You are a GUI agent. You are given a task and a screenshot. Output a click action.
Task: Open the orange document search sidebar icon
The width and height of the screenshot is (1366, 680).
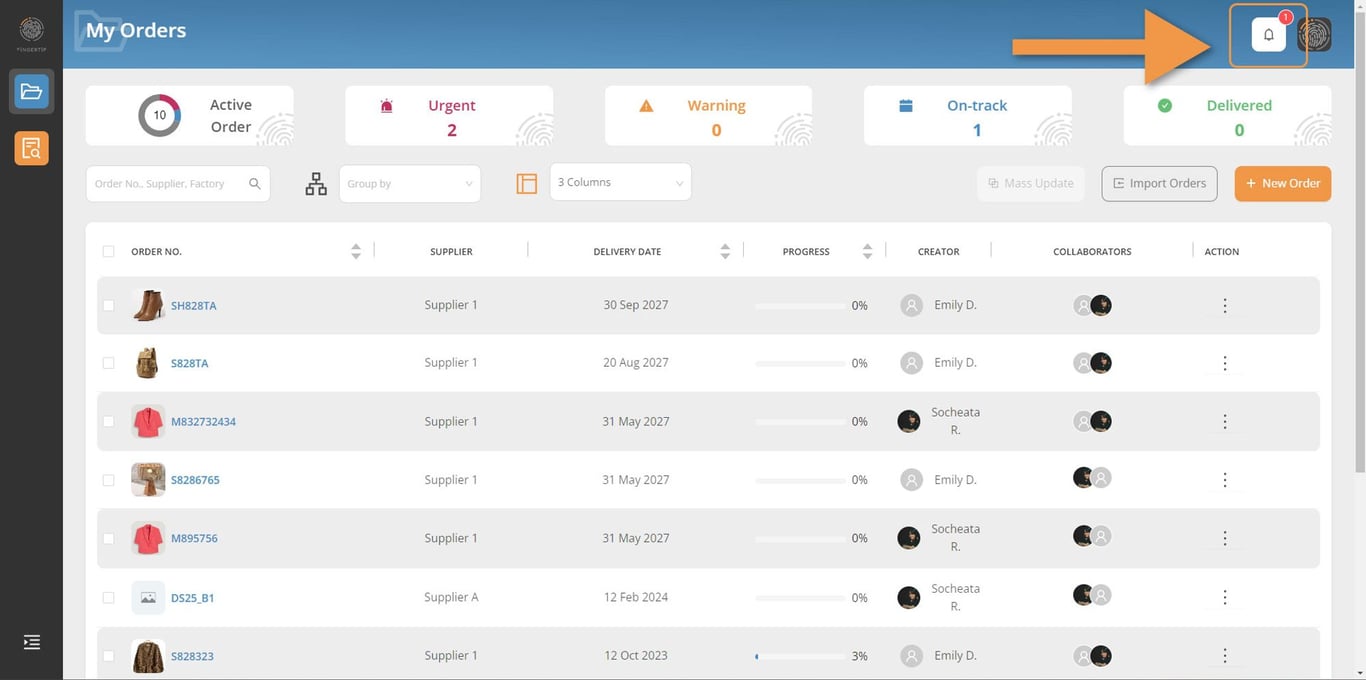click(x=31, y=148)
